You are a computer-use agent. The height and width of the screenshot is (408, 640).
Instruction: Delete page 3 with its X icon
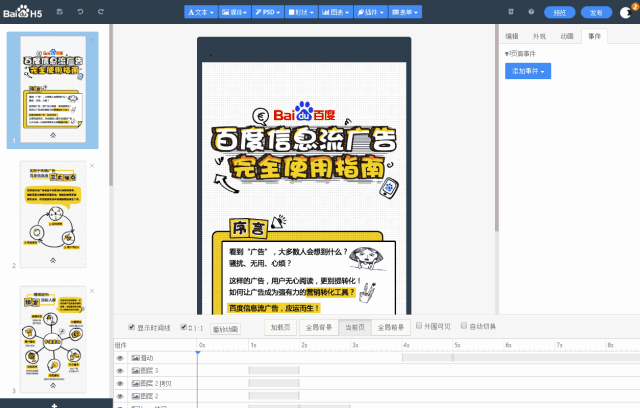click(x=92, y=291)
